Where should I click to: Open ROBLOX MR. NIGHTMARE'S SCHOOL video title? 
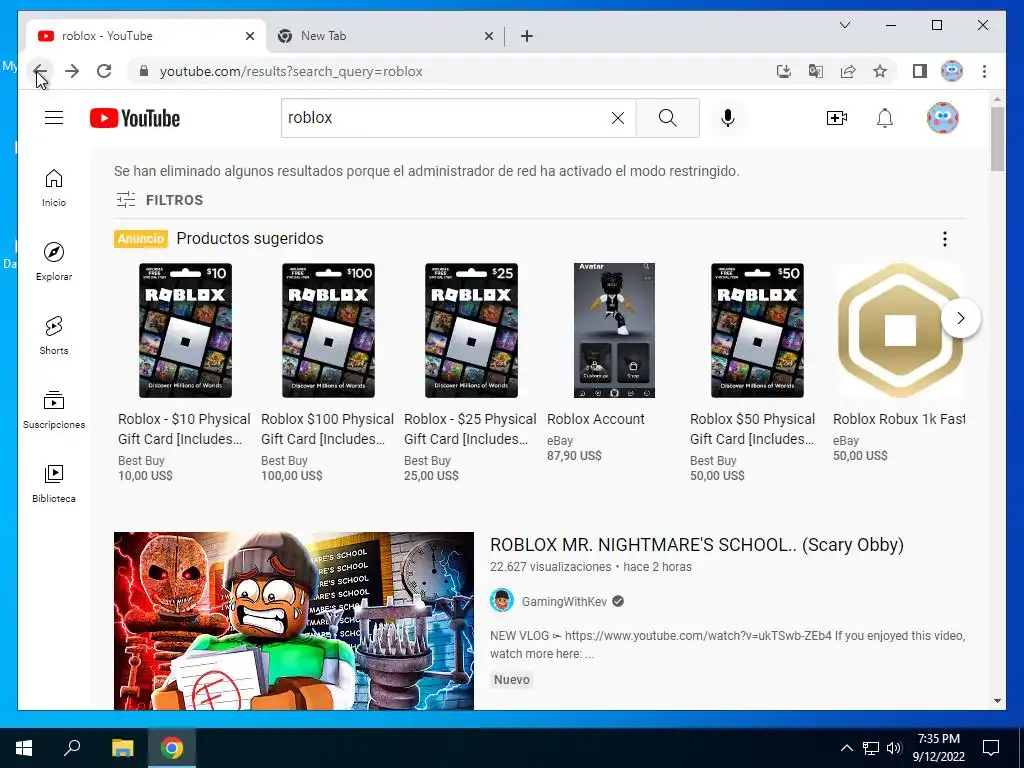(697, 545)
